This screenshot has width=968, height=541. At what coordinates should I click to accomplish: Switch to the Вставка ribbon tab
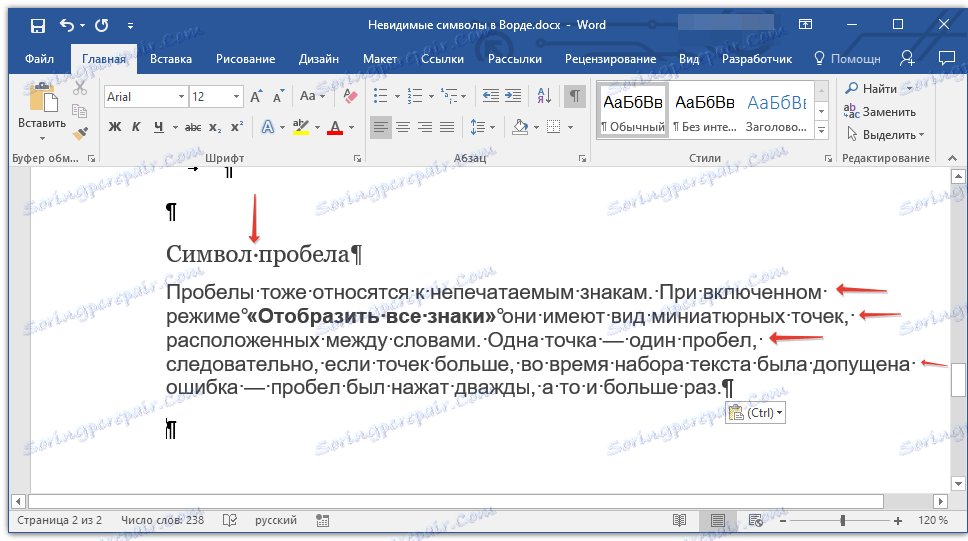click(x=170, y=59)
